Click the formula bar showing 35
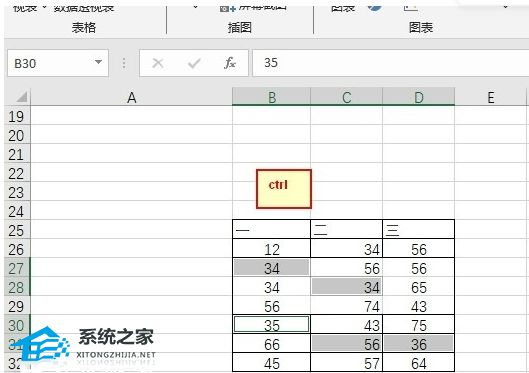The width and height of the screenshot is (529, 373). [x=391, y=63]
